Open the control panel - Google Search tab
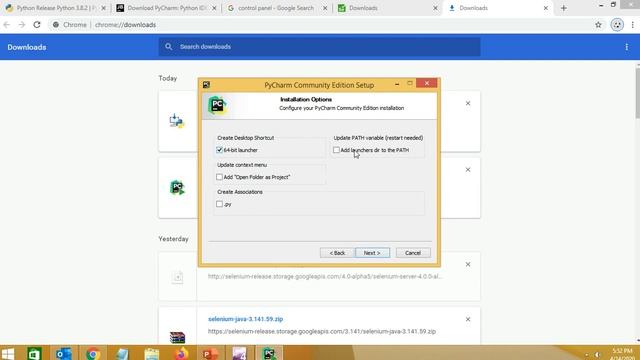Screen dimensions: 640x360 [276, 8]
